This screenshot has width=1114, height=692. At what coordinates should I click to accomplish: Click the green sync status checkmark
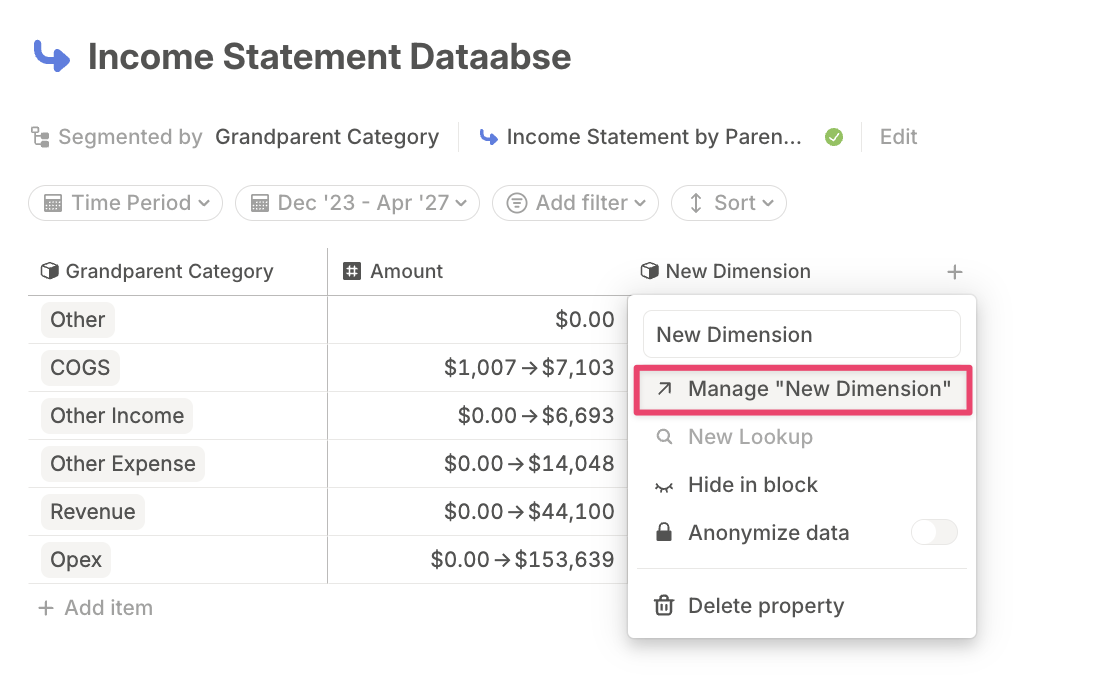click(x=834, y=137)
